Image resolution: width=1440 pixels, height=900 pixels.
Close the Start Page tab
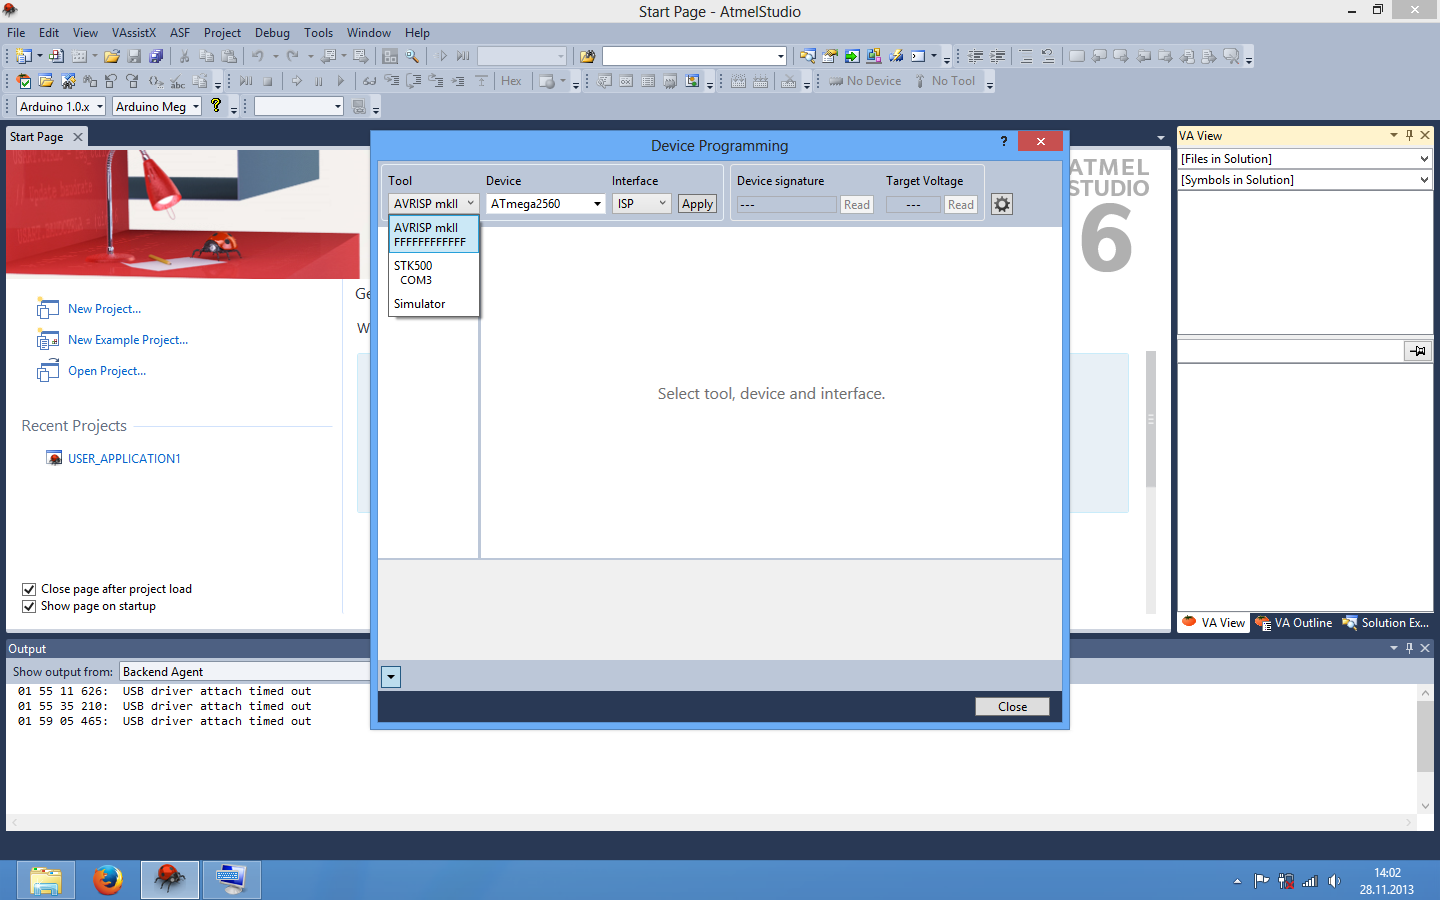[x=78, y=137]
